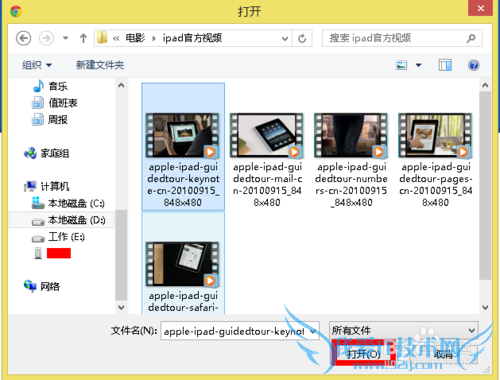Select the safari guided tour video thumbnail
This screenshot has width=500, height=380.
pos(183,264)
